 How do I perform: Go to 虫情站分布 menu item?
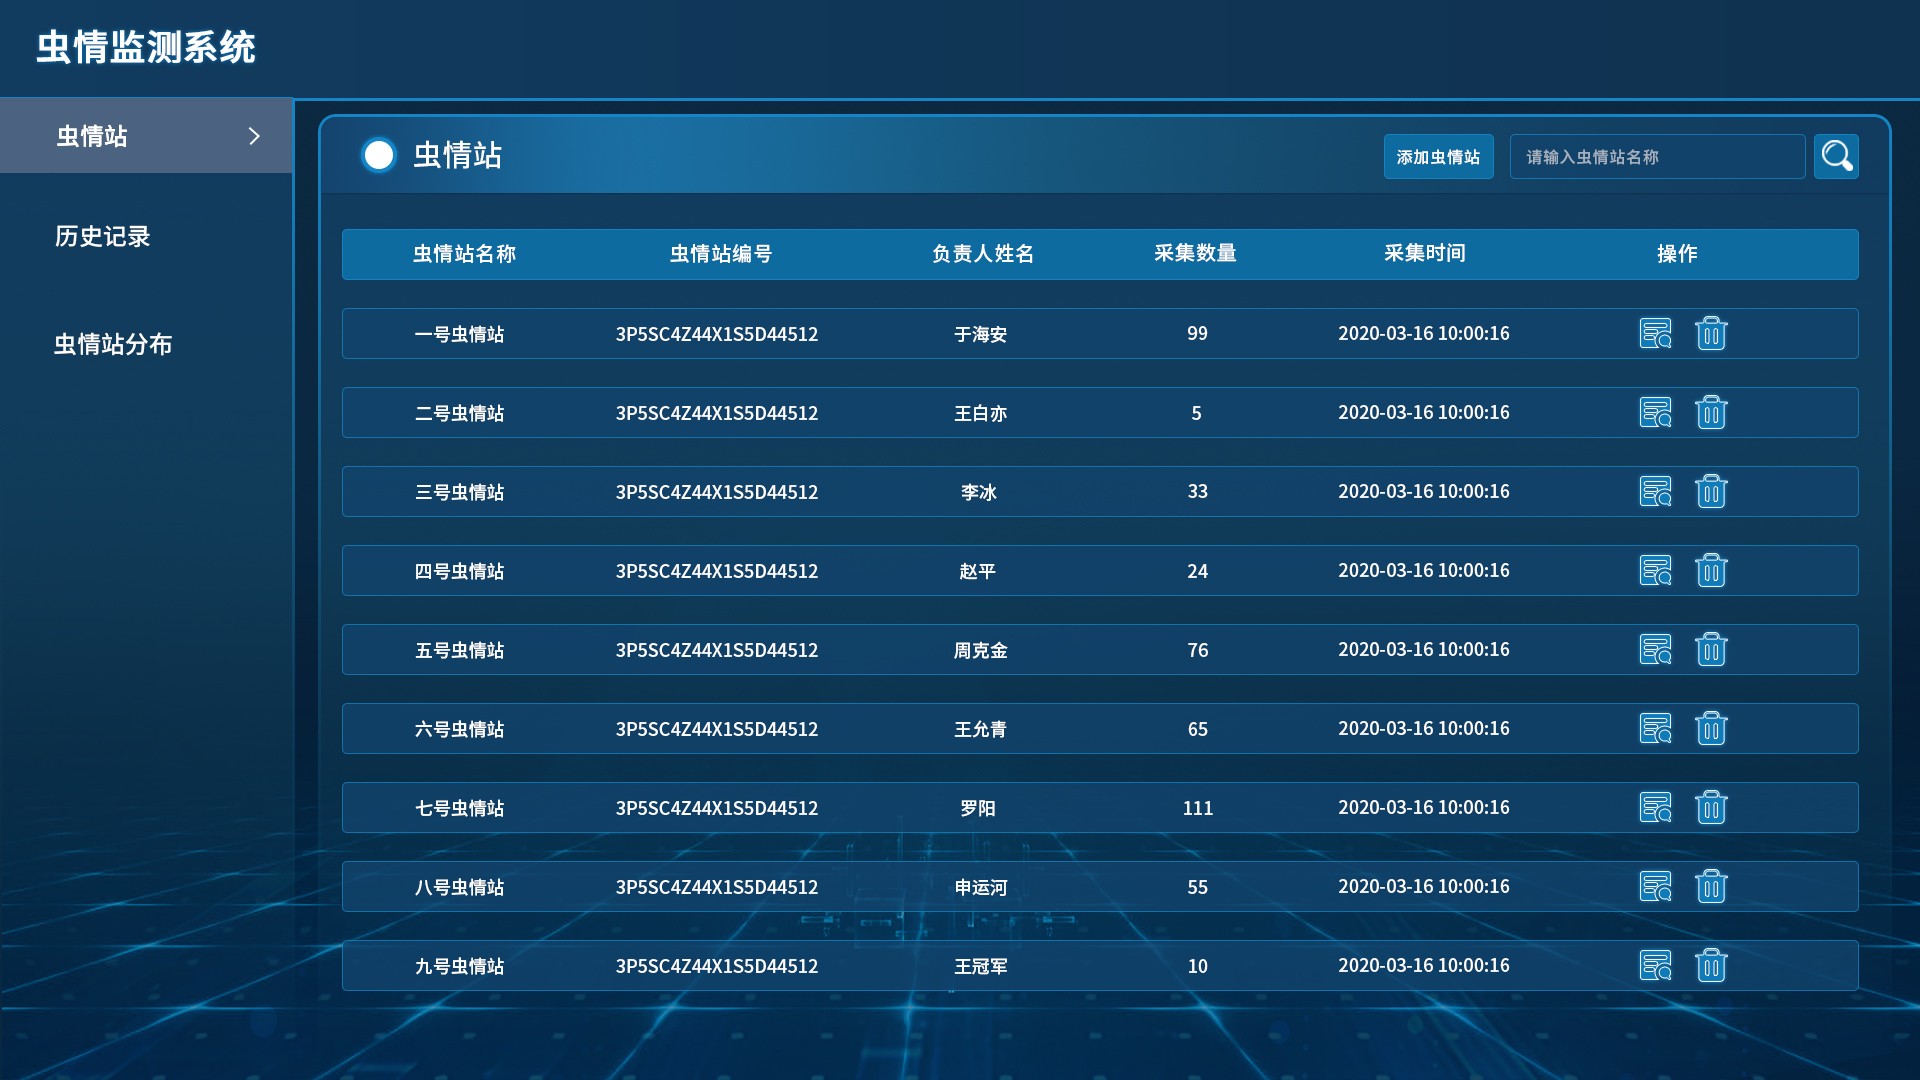(113, 344)
